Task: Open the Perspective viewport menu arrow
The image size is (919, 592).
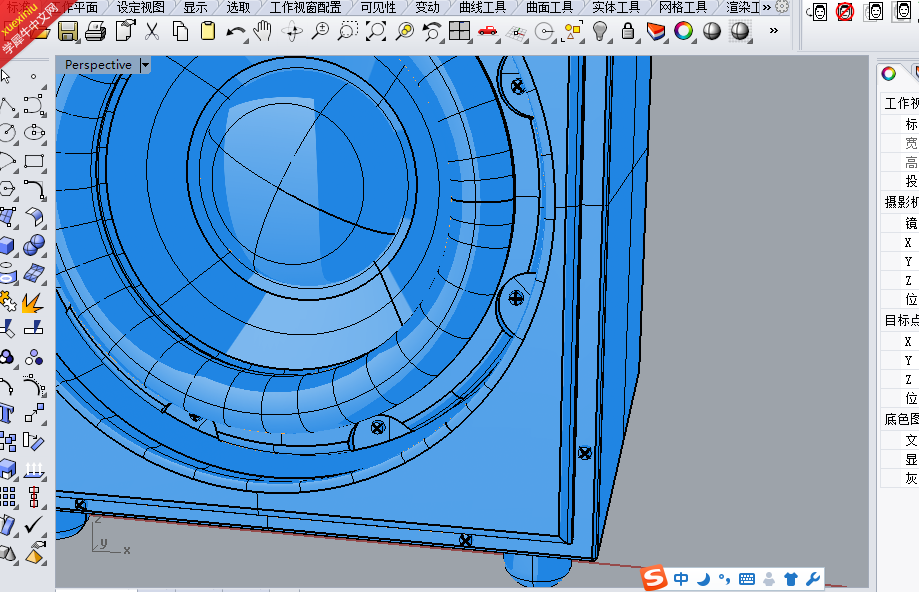Action: [x=145, y=65]
